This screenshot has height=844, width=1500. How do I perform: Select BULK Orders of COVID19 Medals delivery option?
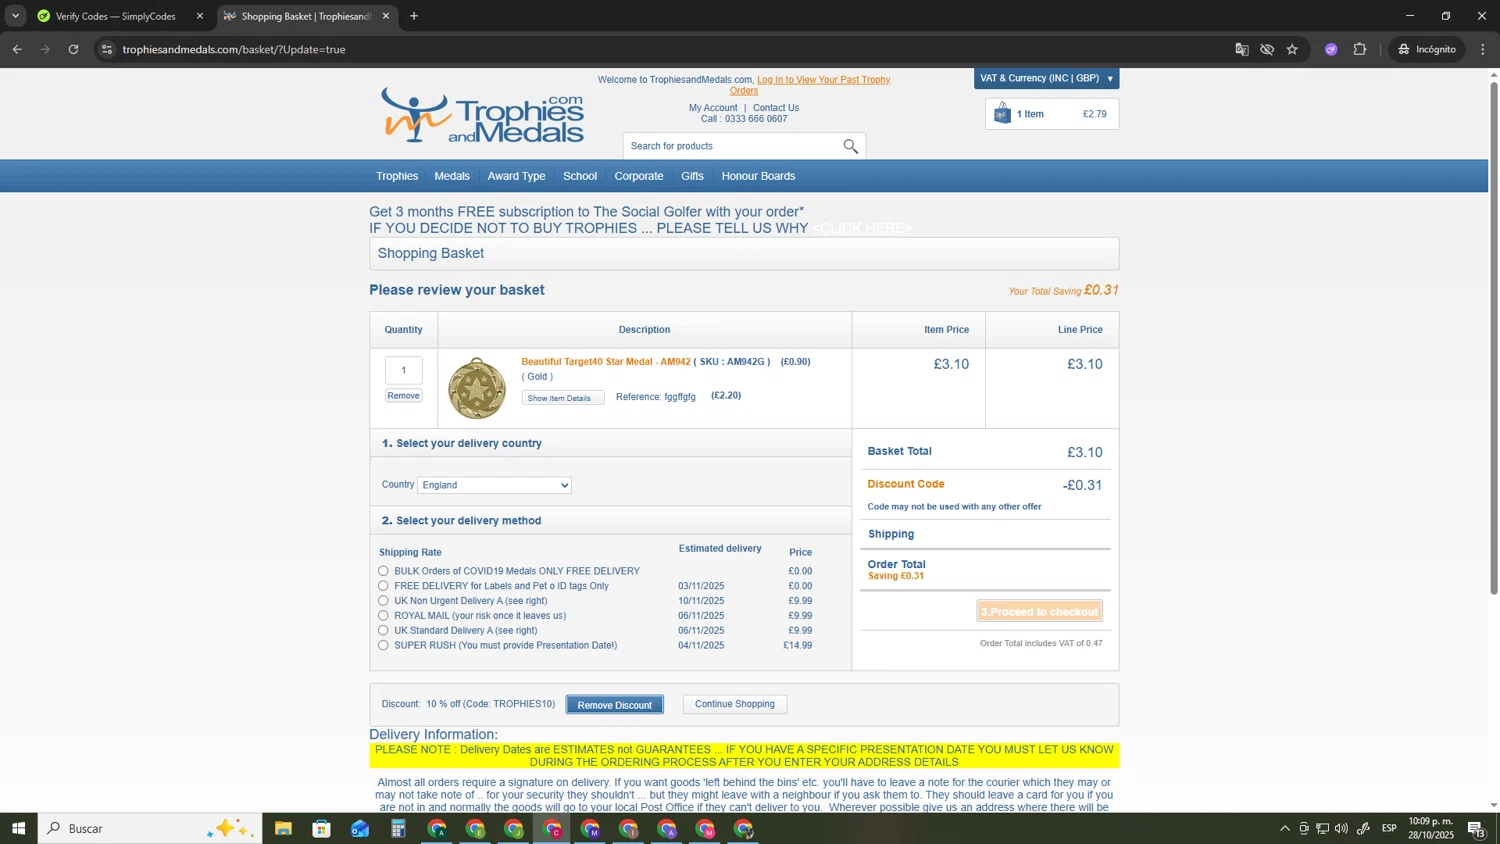coord(383,571)
